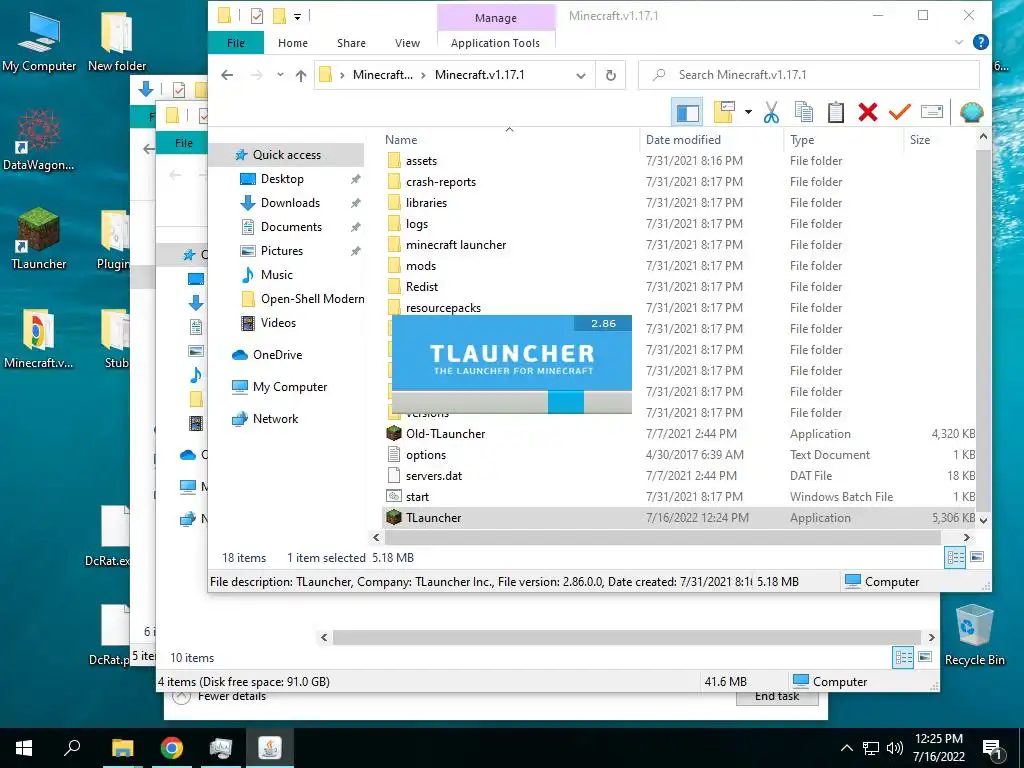Viewport: 1024px width, 768px height.
Task: Click the Task Manager taskbar icon
Action: 221,748
